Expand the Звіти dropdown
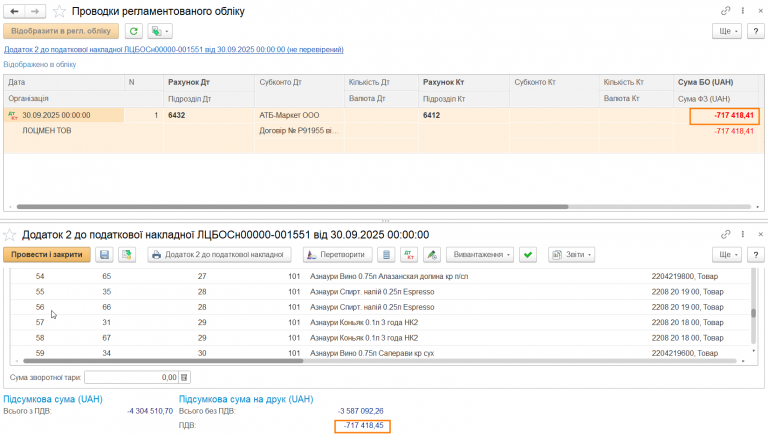This screenshot has height=435, width=768. pos(571,255)
